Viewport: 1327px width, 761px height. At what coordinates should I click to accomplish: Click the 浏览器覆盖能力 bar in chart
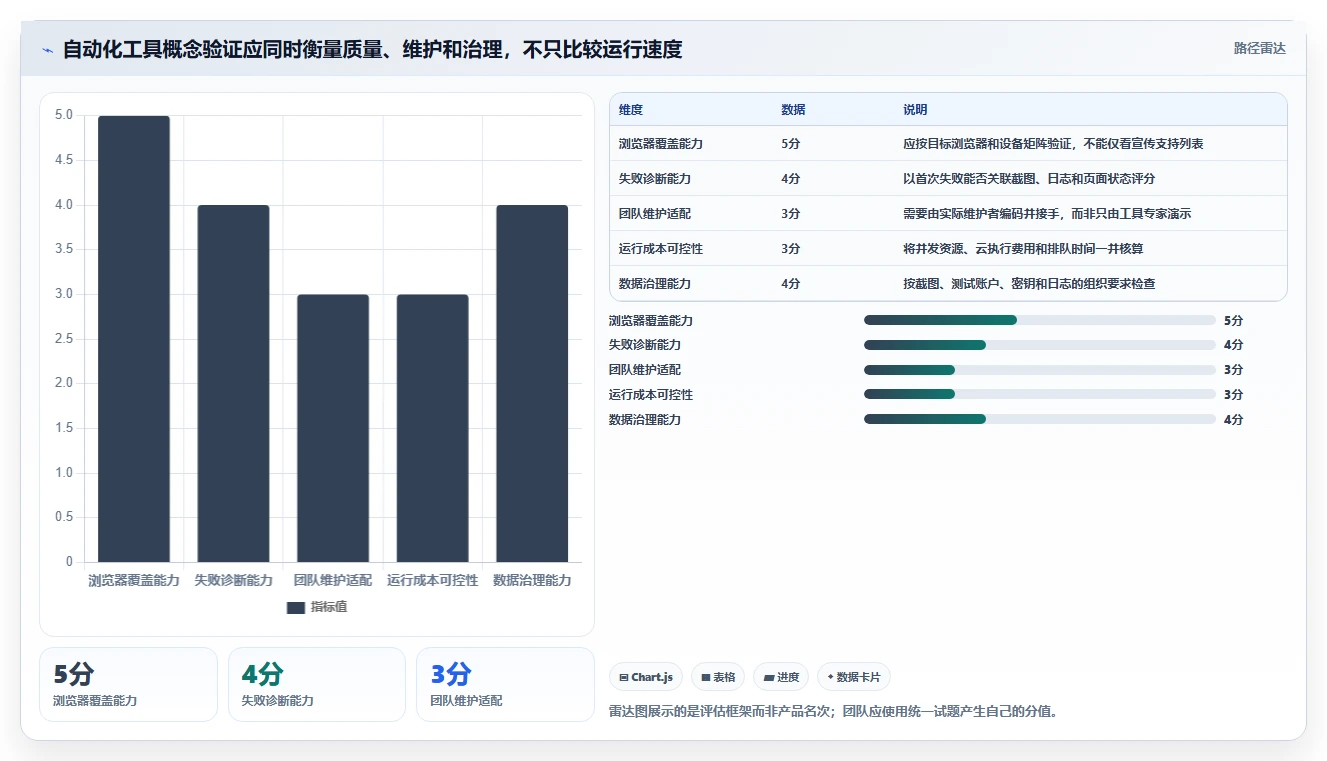click(x=134, y=339)
